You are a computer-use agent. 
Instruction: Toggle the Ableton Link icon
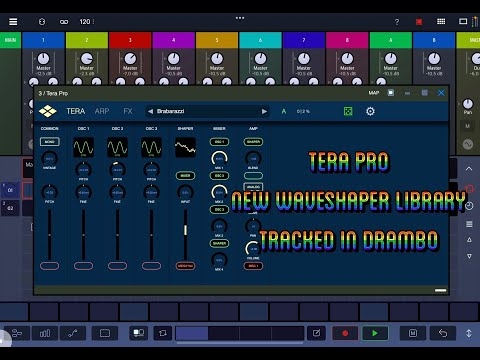click(64, 22)
